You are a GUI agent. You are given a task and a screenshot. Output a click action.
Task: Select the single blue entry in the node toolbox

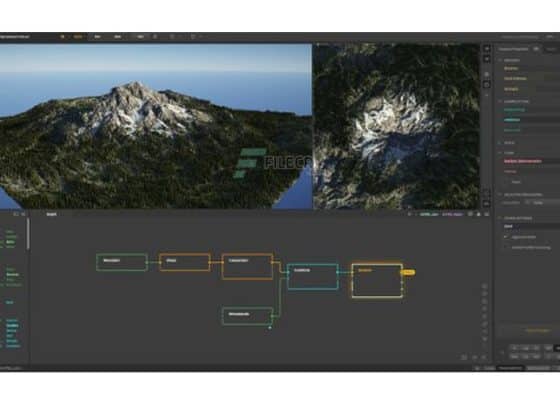click(10, 302)
